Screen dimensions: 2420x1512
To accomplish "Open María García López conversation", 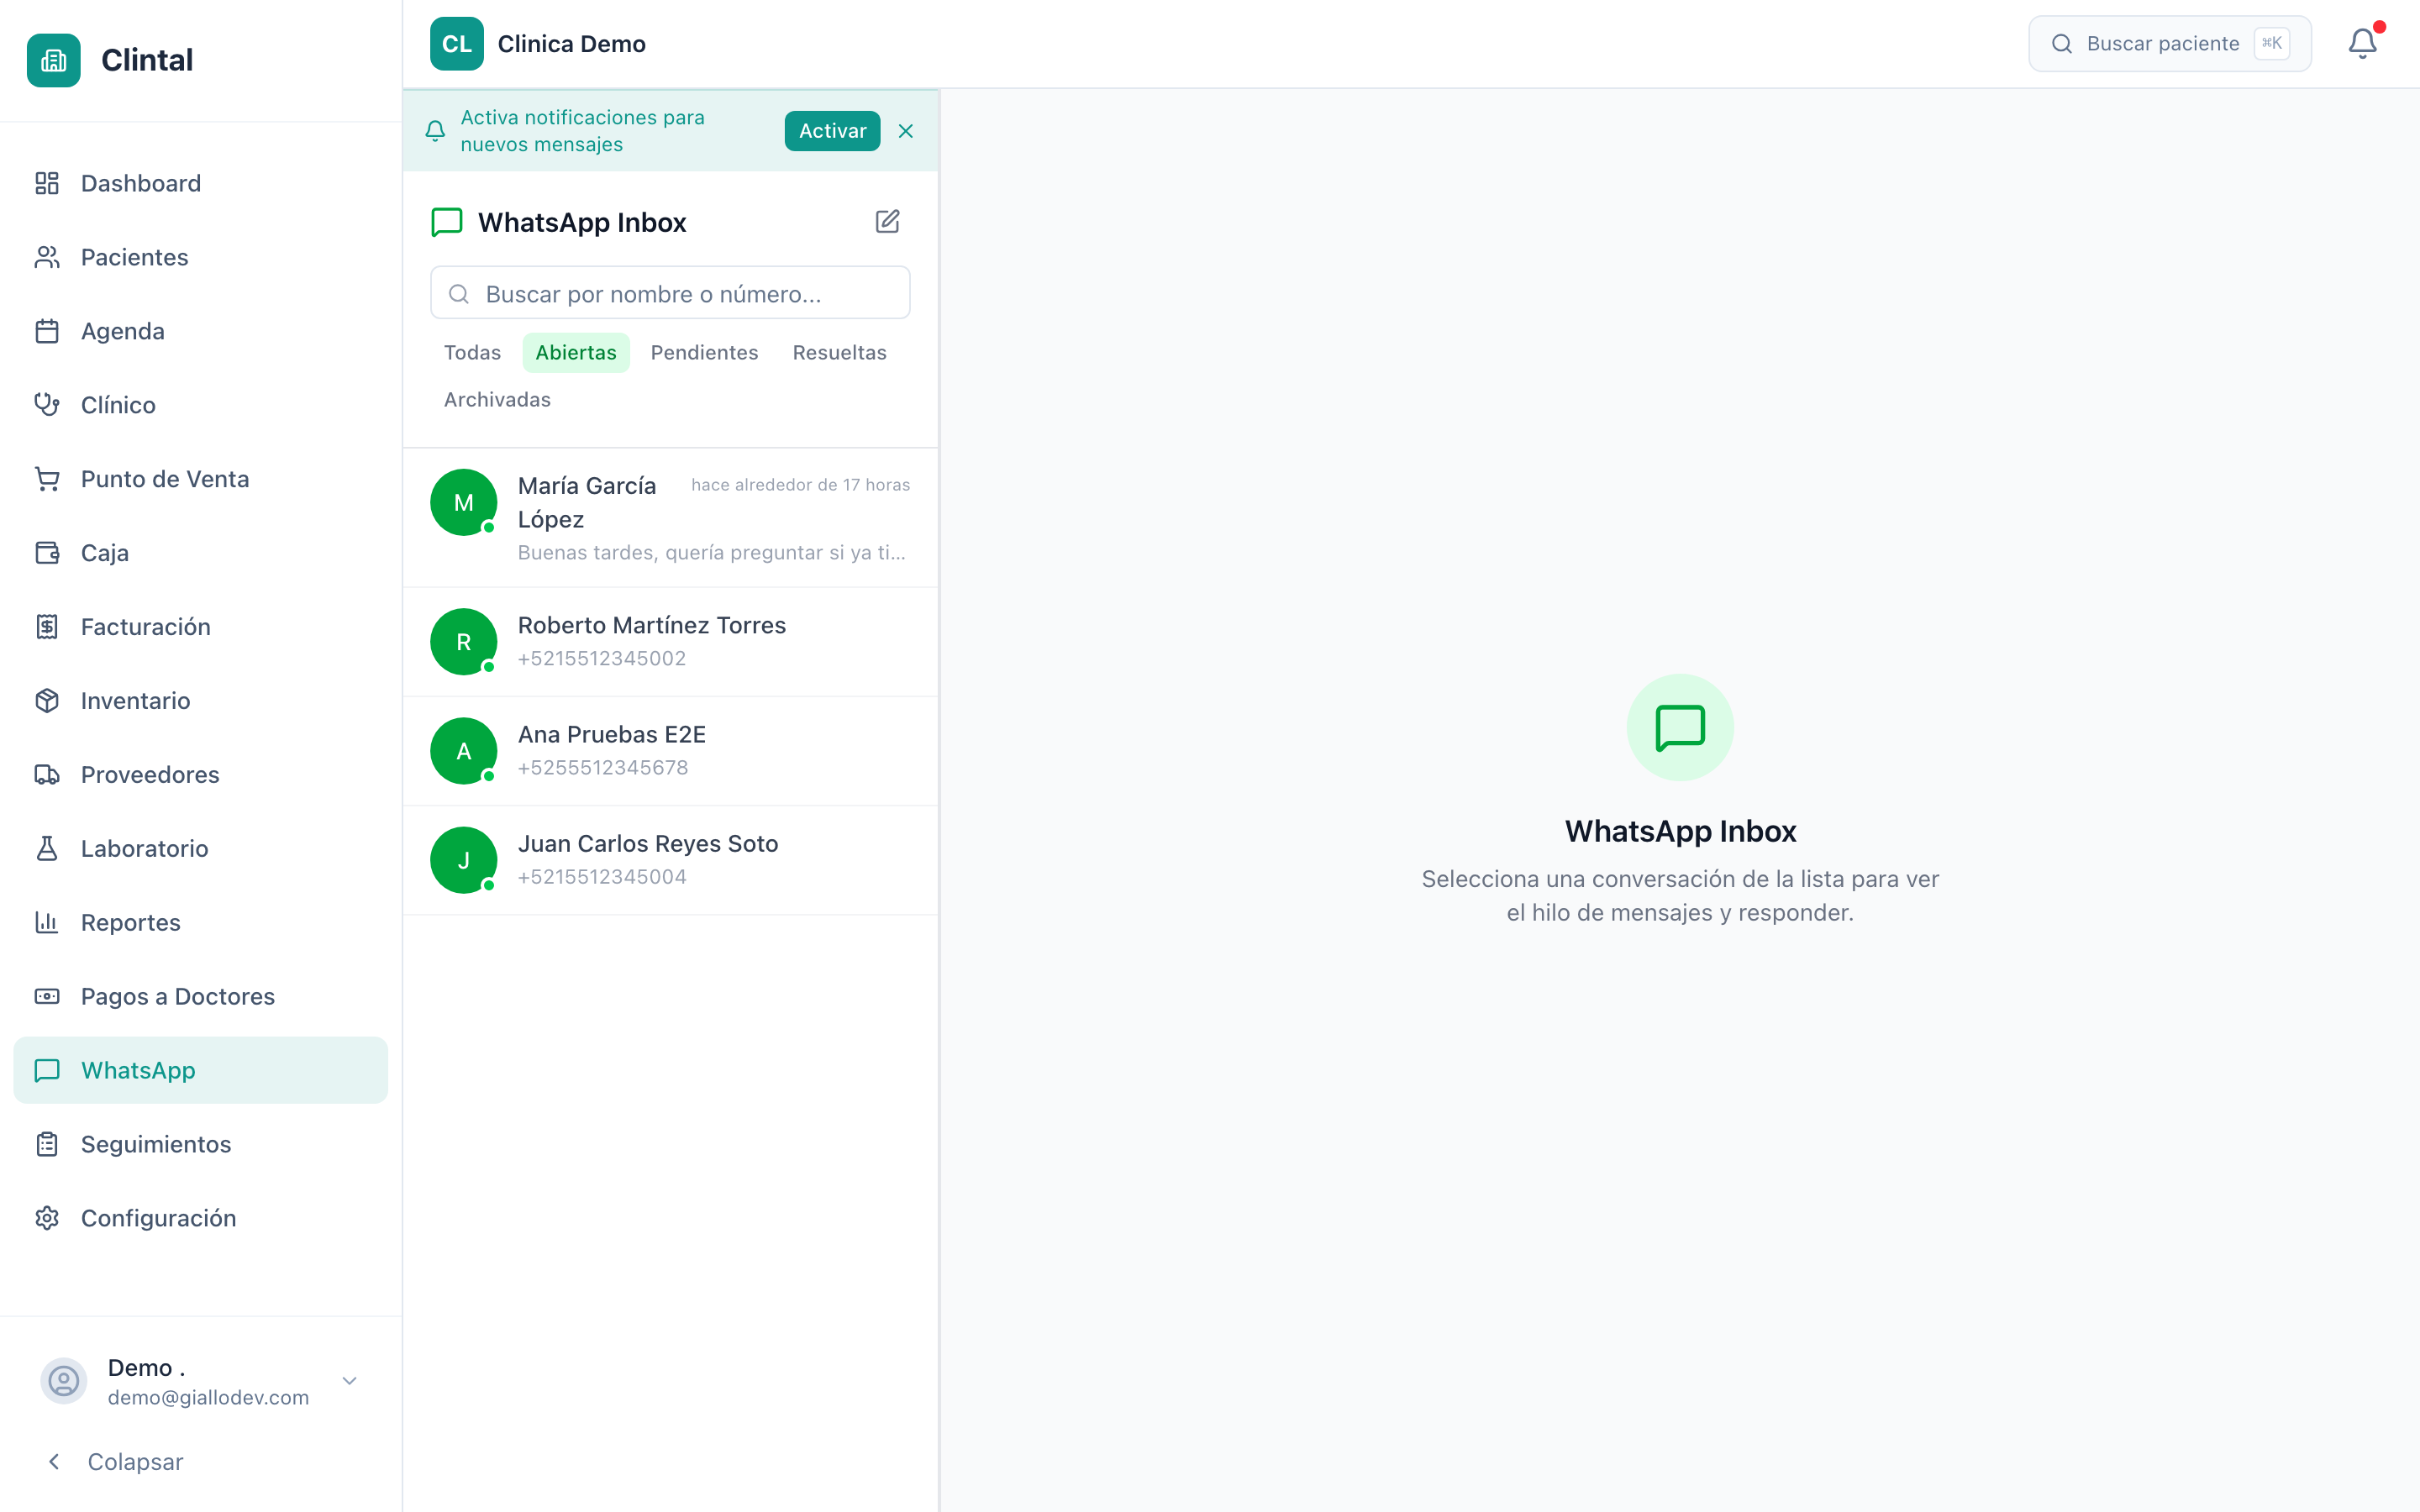I will point(670,518).
